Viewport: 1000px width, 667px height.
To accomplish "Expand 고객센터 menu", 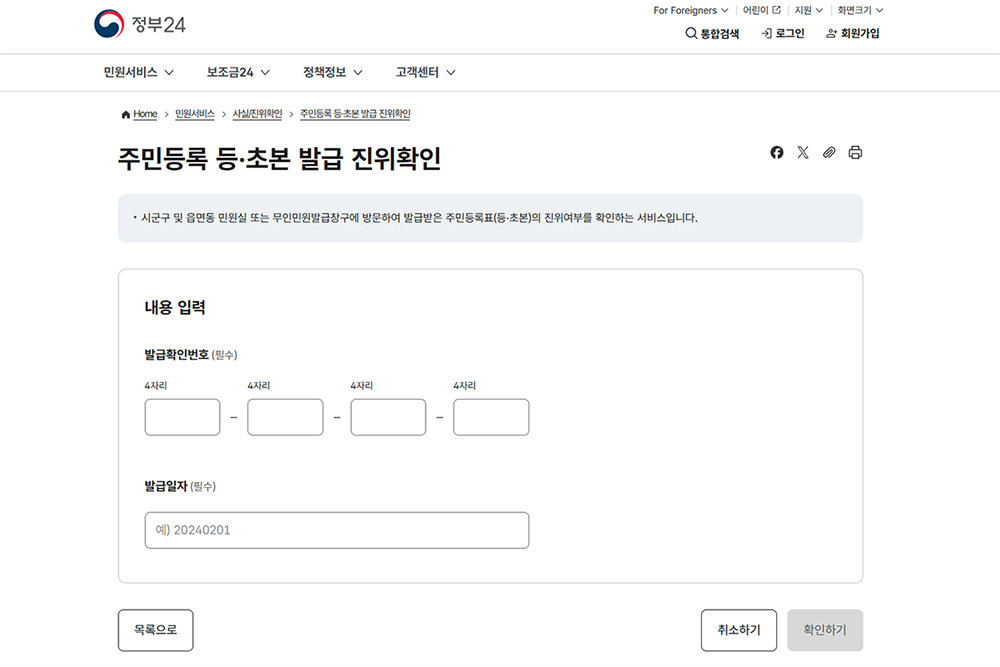I will 425,72.
